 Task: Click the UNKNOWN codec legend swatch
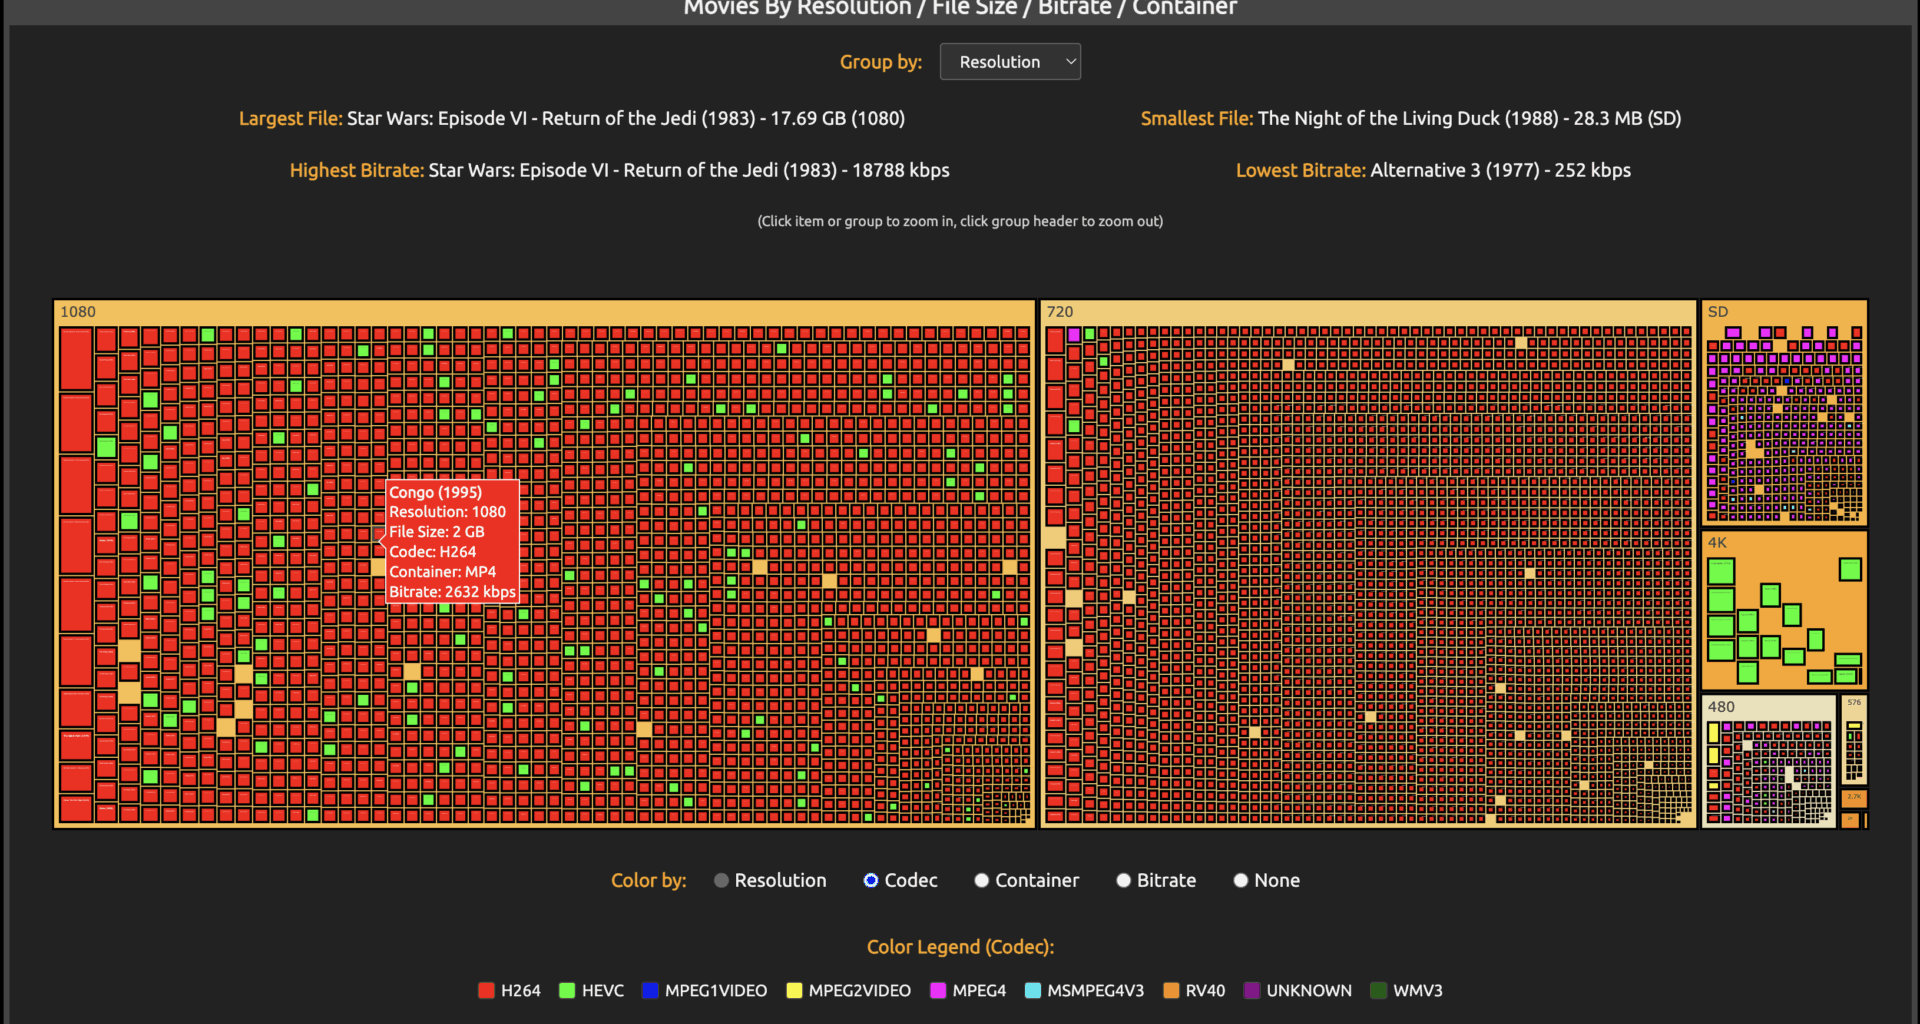pos(1251,990)
